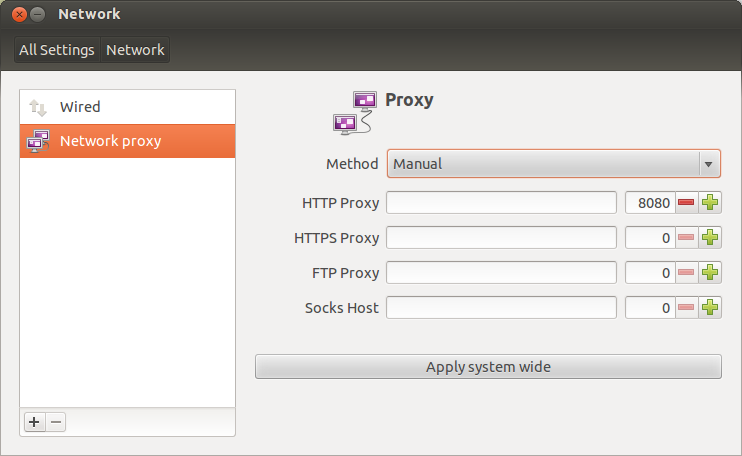742x456 pixels.
Task: Focus the HTTP Proxy host field
Action: click(x=502, y=202)
